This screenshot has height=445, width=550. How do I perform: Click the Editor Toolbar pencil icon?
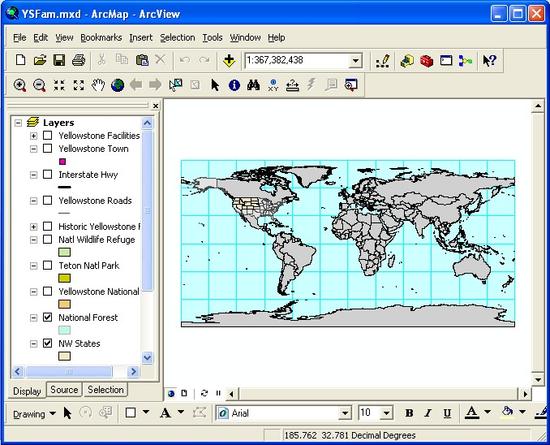pos(383,61)
